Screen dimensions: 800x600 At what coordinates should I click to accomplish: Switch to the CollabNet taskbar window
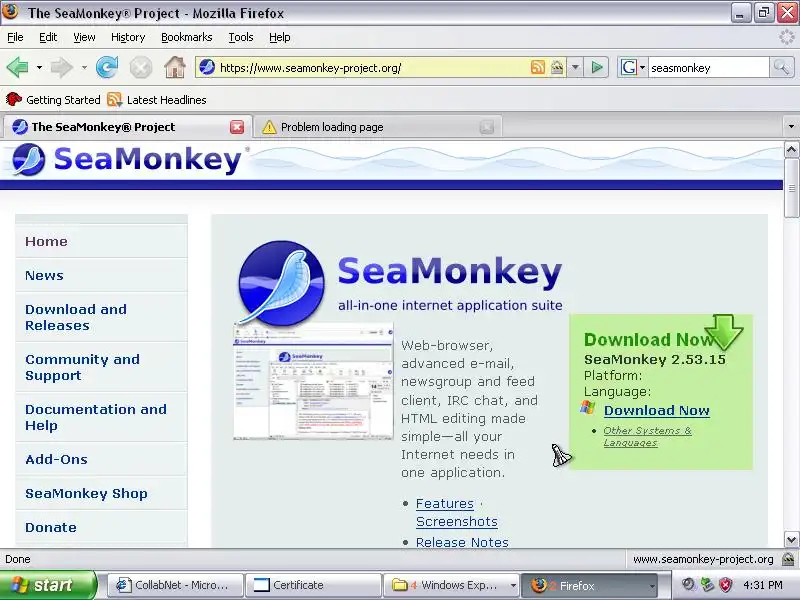pos(174,585)
